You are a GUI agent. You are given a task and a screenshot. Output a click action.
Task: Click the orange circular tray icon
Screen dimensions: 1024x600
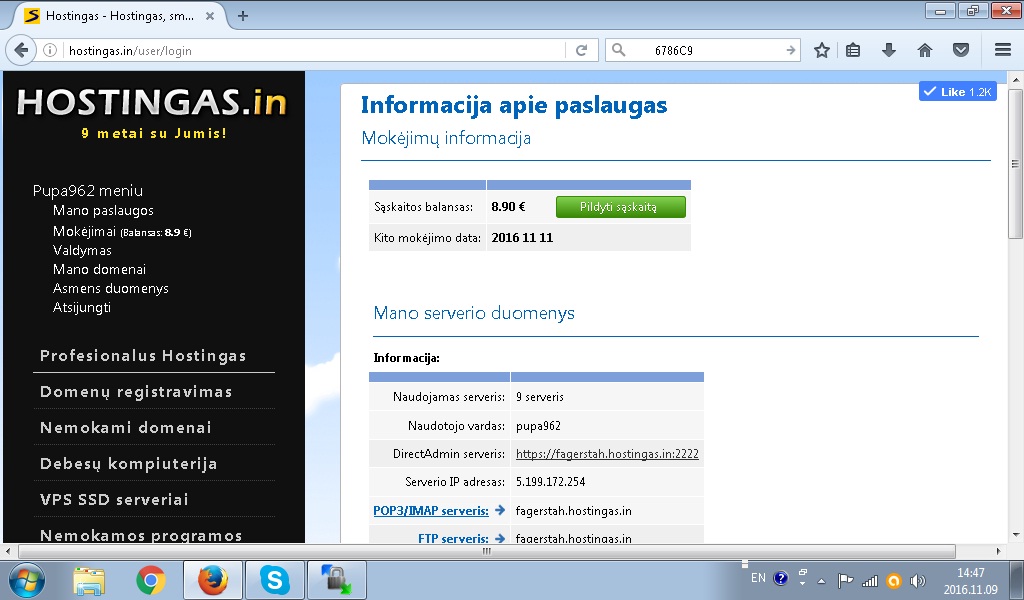click(x=893, y=580)
